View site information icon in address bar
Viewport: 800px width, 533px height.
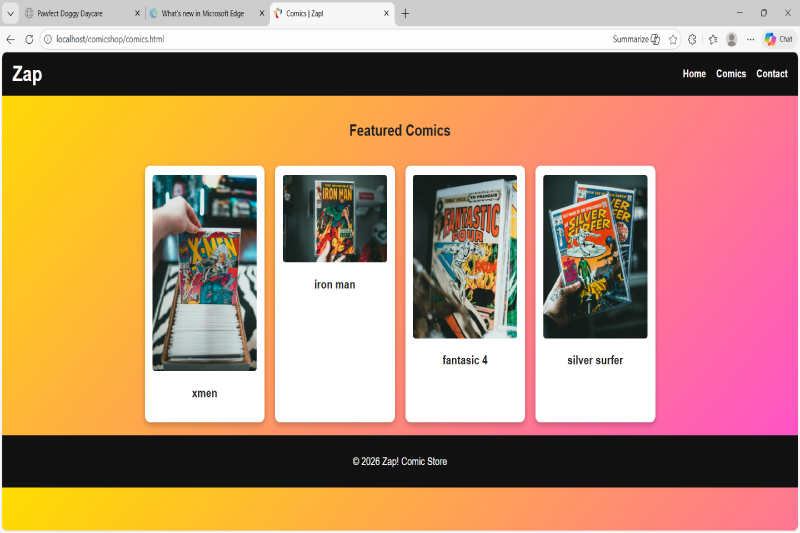point(48,39)
